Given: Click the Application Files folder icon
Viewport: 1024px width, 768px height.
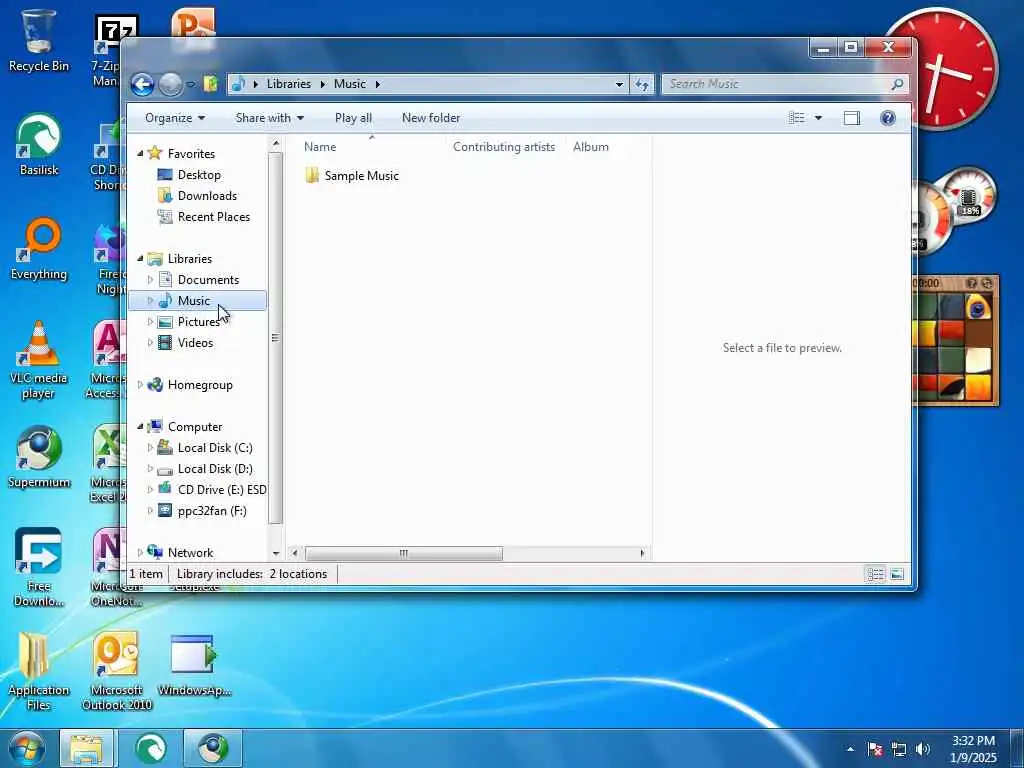Looking at the screenshot, I should [x=39, y=671].
